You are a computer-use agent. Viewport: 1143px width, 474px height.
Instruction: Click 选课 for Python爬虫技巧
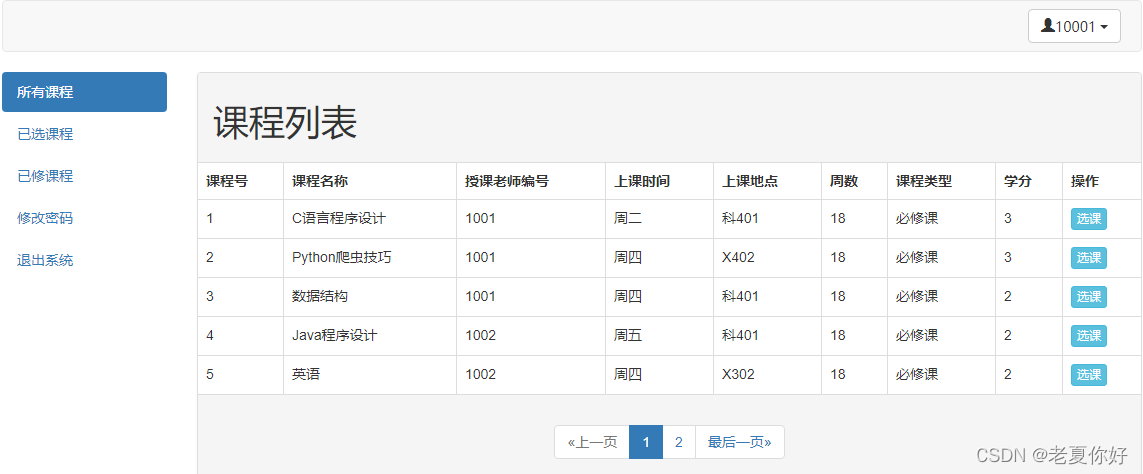pyautogui.click(x=1088, y=257)
